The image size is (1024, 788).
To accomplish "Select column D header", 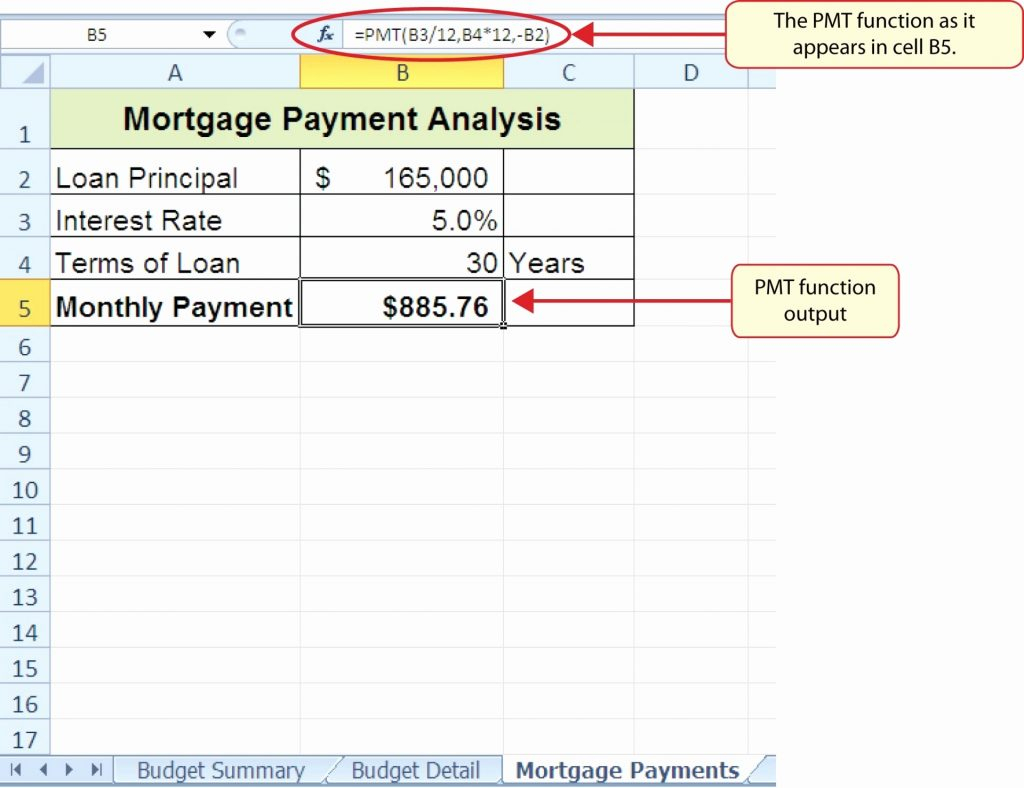I will coord(690,72).
